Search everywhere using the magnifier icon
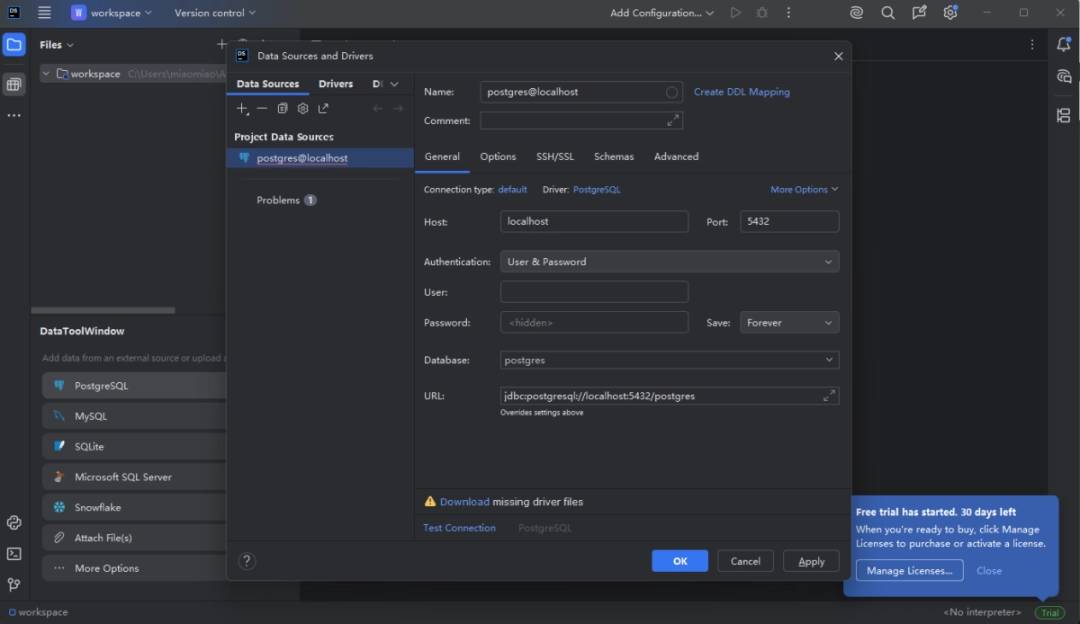Viewport: 1080px width, 624px height. (x=887, y=13)
